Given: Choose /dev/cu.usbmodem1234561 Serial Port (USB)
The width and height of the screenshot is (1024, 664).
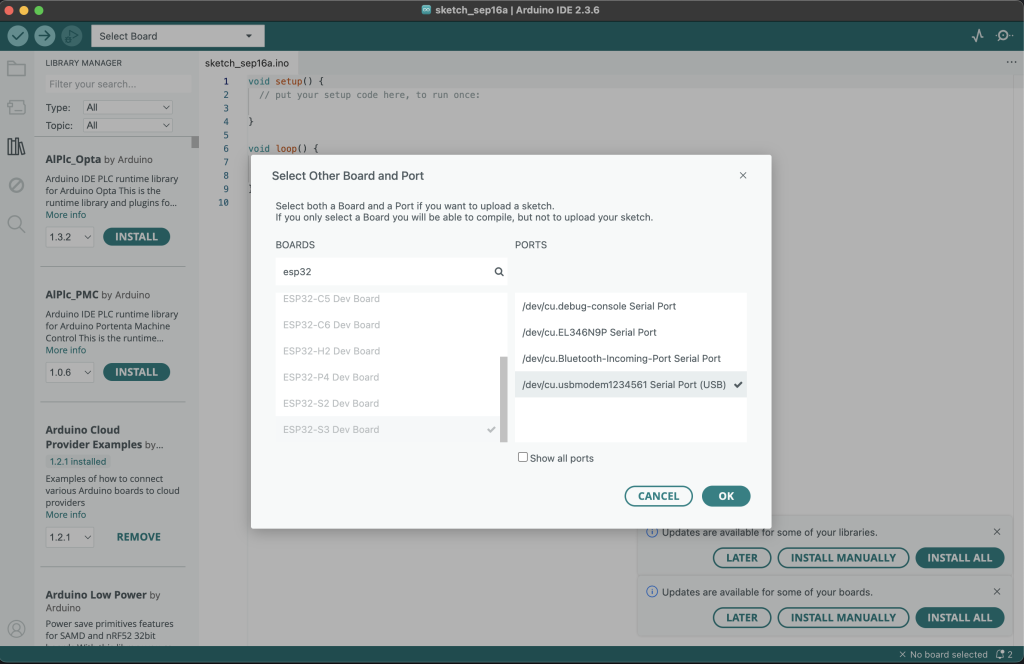Looking at the screenshot, I should 631,384.
